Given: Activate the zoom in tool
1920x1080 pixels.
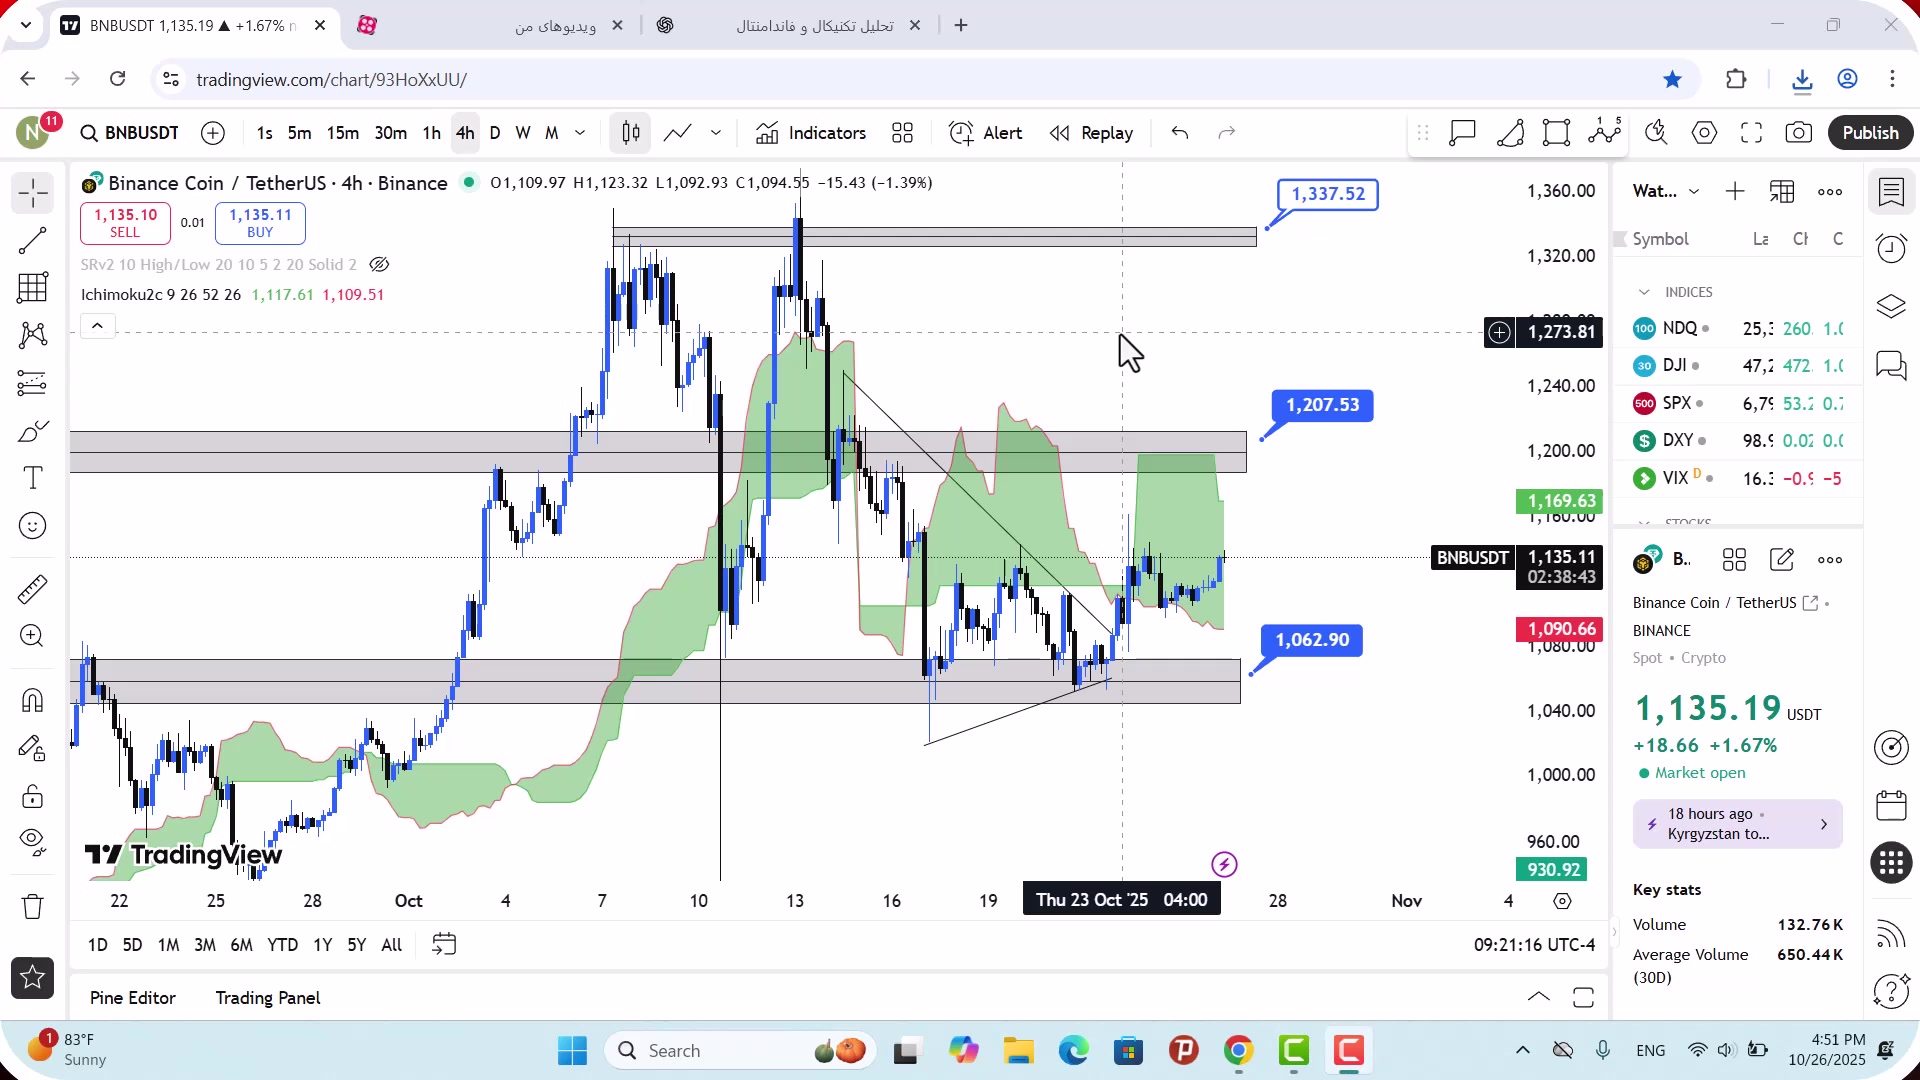Looking at the screenshot, I should (x=32, y=636).
